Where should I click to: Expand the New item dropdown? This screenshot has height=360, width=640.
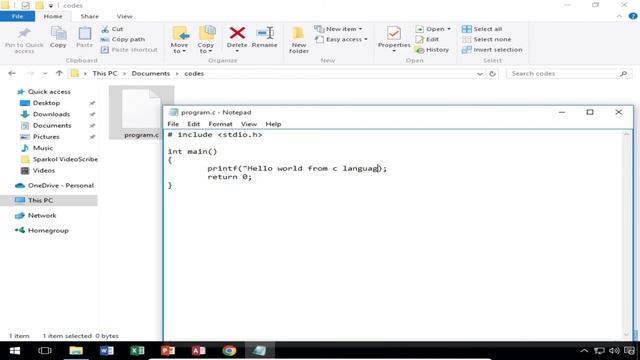(338, 29)
